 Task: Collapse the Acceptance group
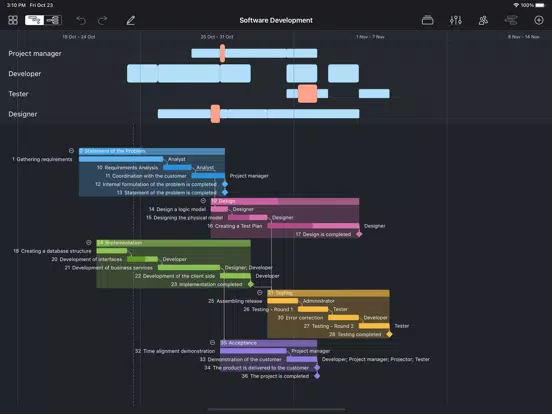coord(212,343)
